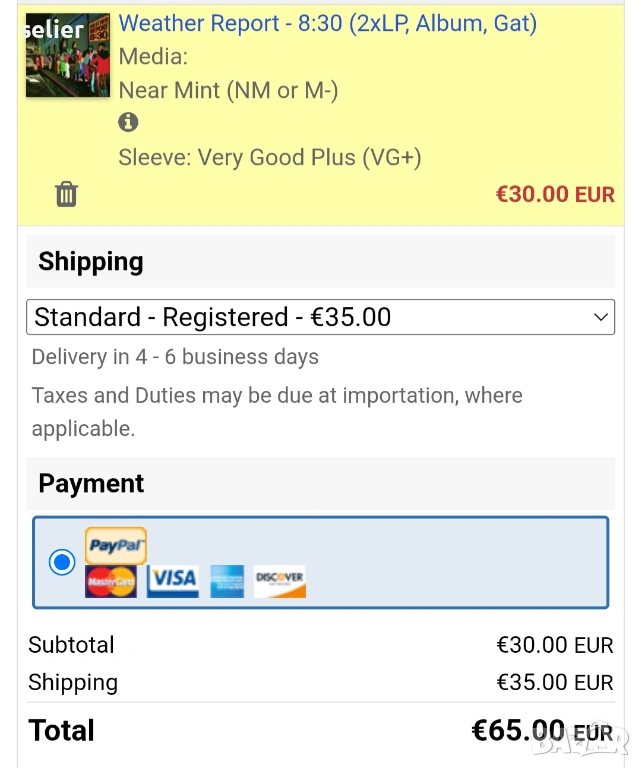Click the Near Mint media condition text
The width and height of the screenshot is (641, 768).
point(228,90)
